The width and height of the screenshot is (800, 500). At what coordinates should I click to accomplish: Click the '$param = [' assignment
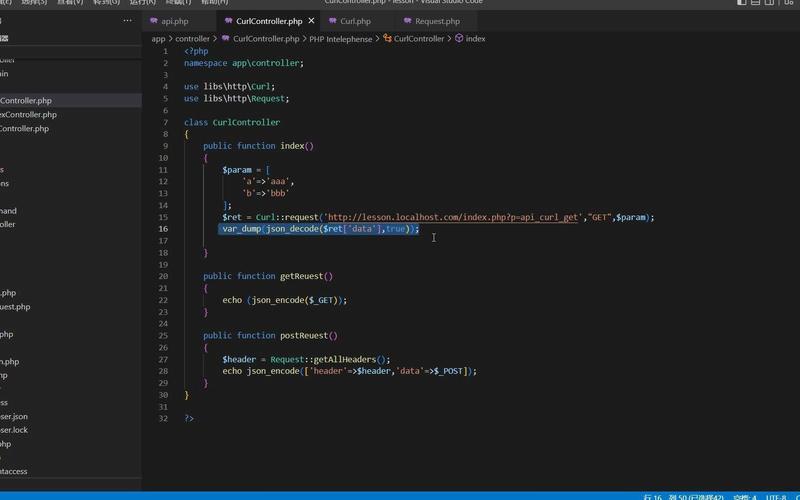click(246, 170)
